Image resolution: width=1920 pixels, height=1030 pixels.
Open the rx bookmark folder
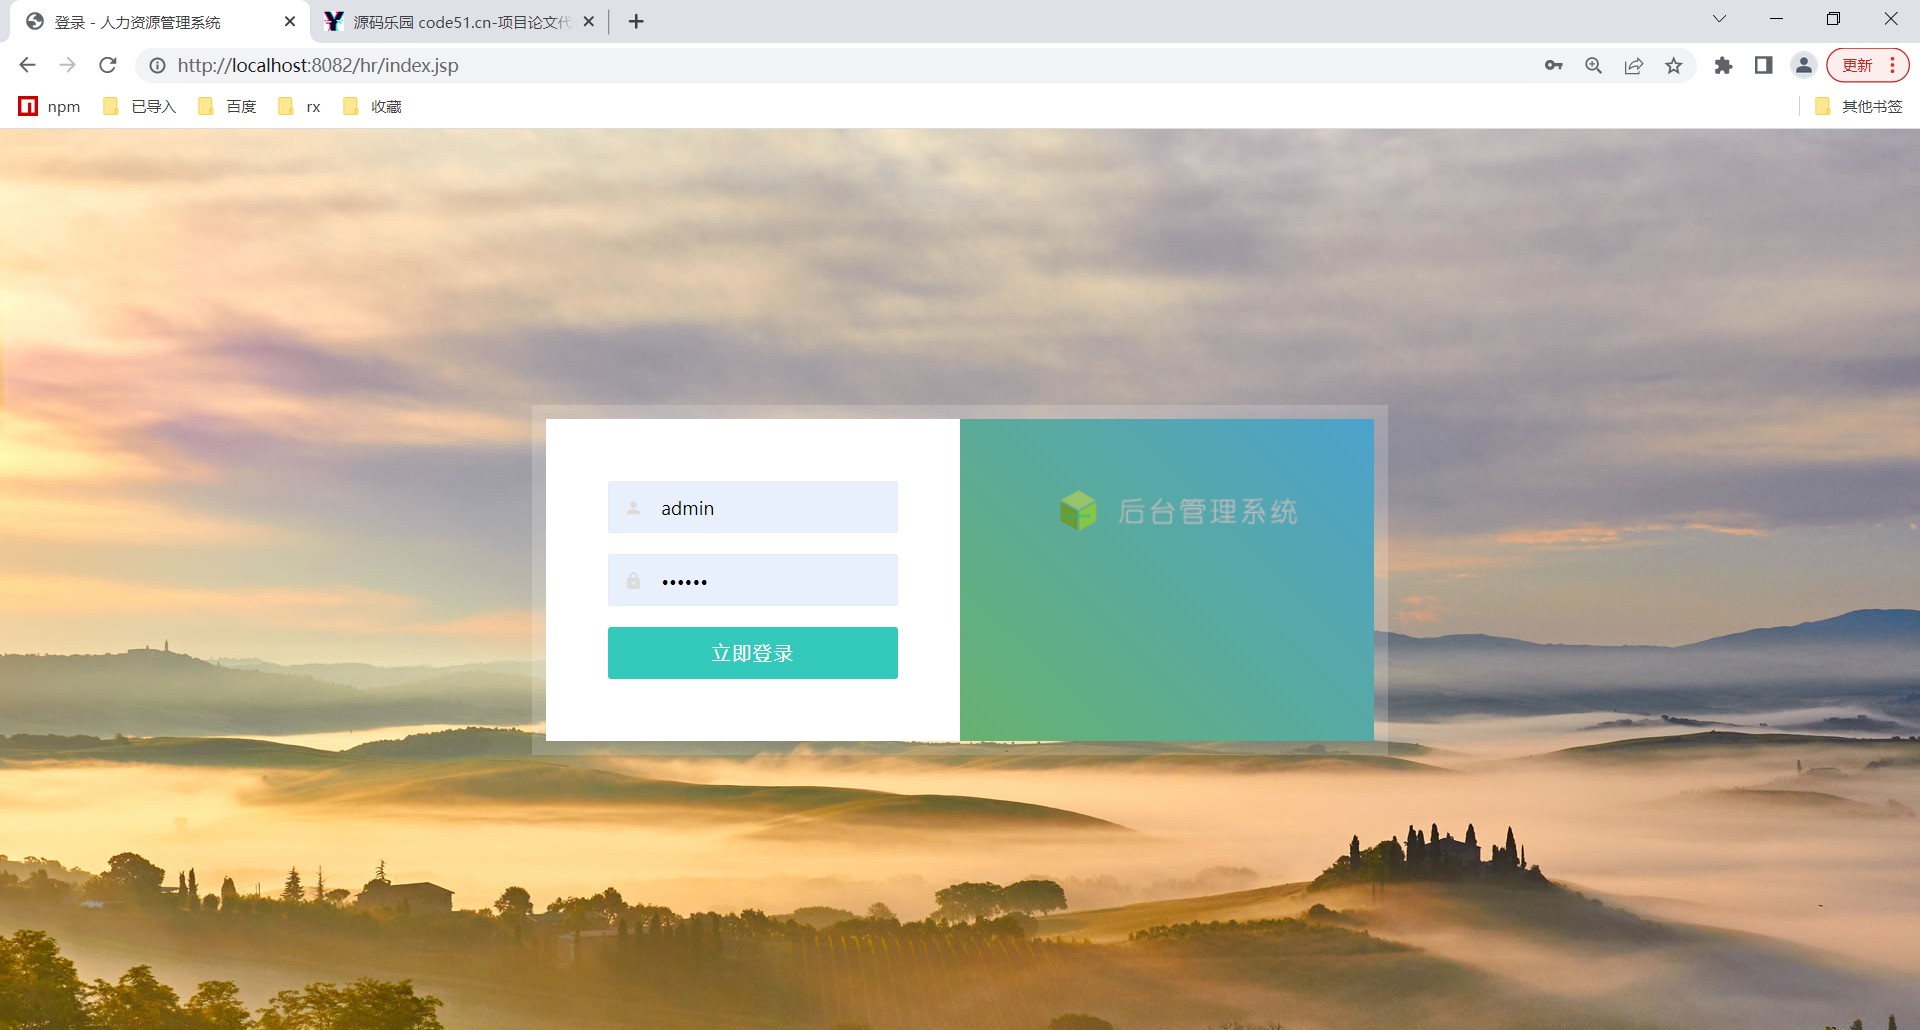(300, 106)
